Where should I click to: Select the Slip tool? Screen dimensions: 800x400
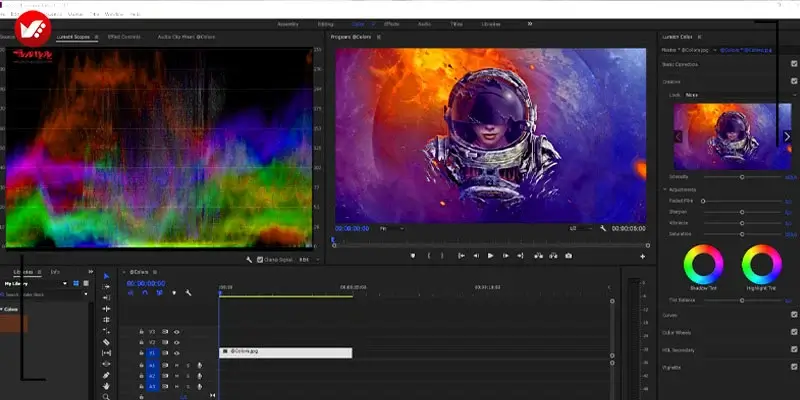[107, 353]
